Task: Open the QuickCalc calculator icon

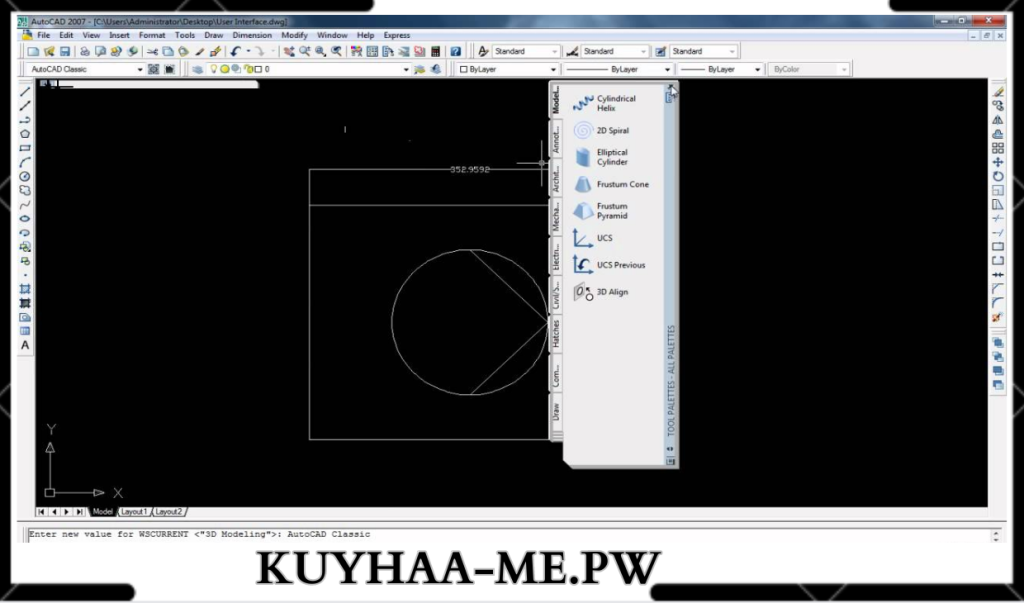Action: pyautogui.click(x=436, y=52)
